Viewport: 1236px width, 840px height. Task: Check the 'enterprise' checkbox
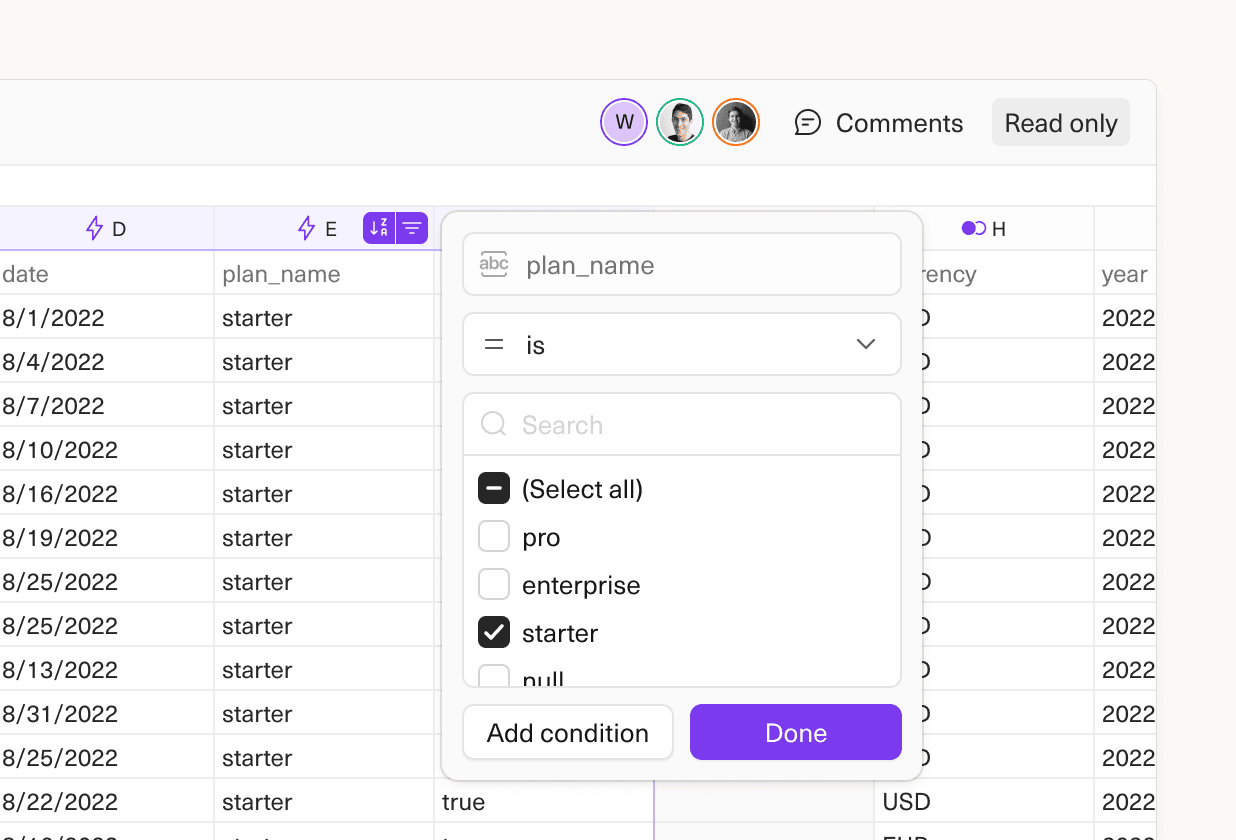(494, 584)
